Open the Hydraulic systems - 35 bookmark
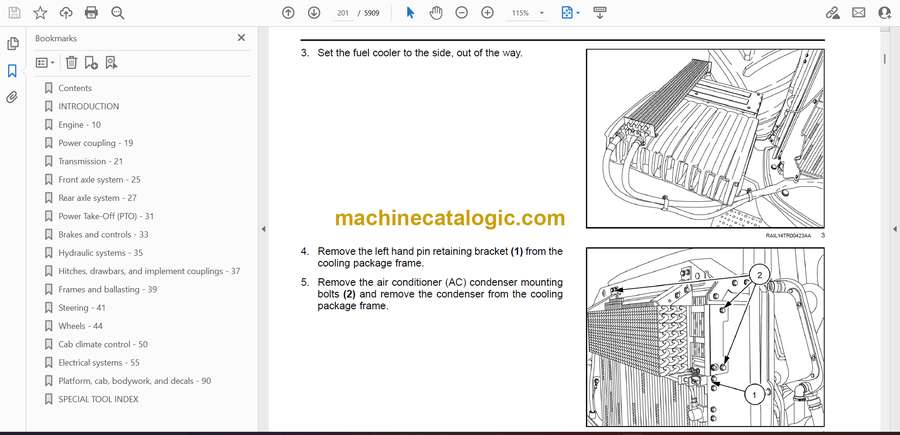 pos(100,253)
